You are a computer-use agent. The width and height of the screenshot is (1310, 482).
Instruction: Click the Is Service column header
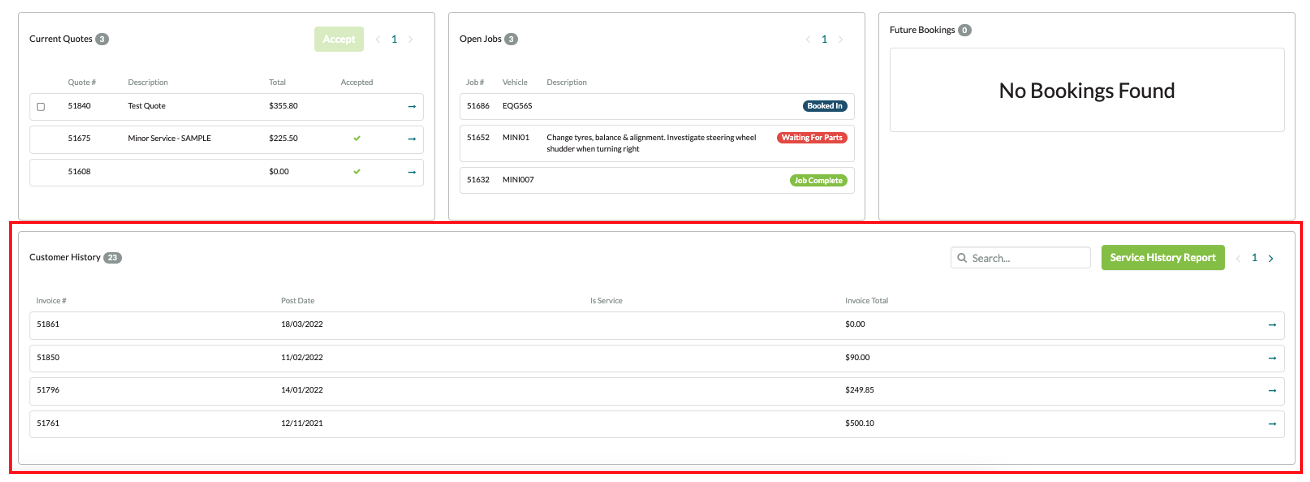pos(606,300)
